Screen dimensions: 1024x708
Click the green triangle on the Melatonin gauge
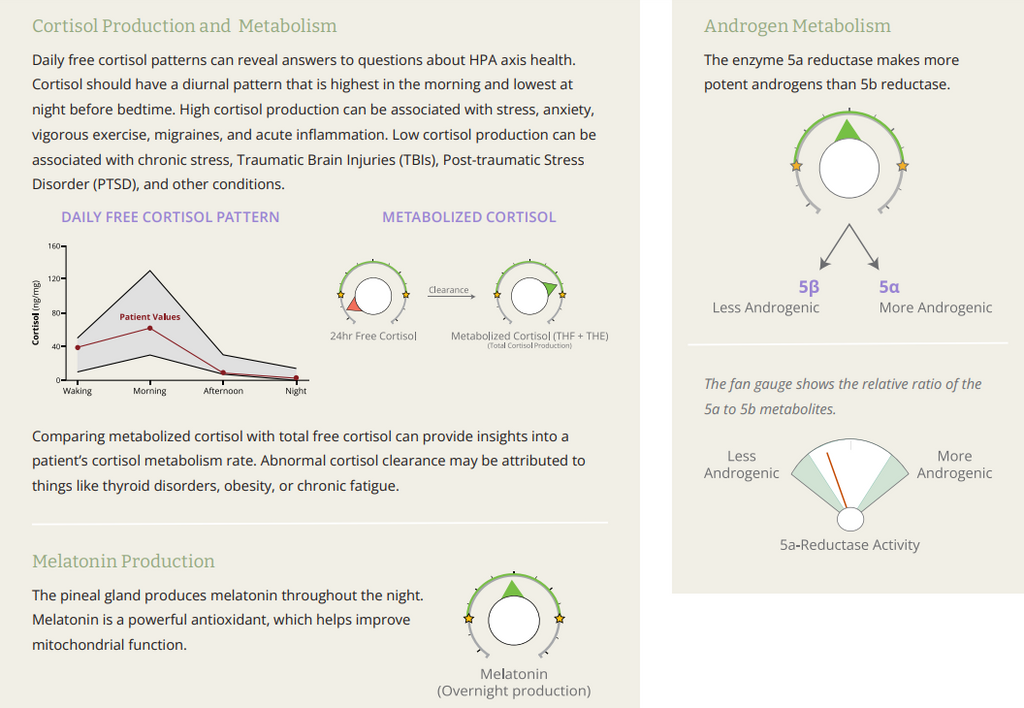point(513,589)
